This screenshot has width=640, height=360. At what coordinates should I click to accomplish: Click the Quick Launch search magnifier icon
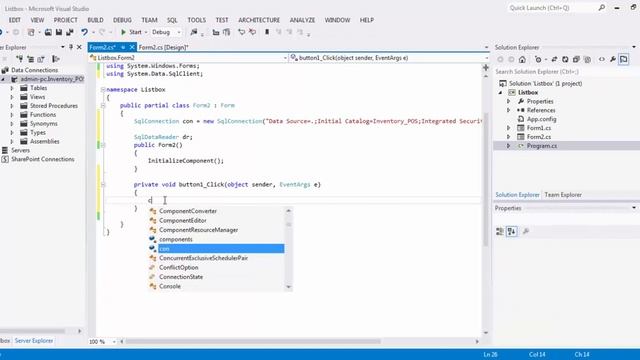click(602, 8)
